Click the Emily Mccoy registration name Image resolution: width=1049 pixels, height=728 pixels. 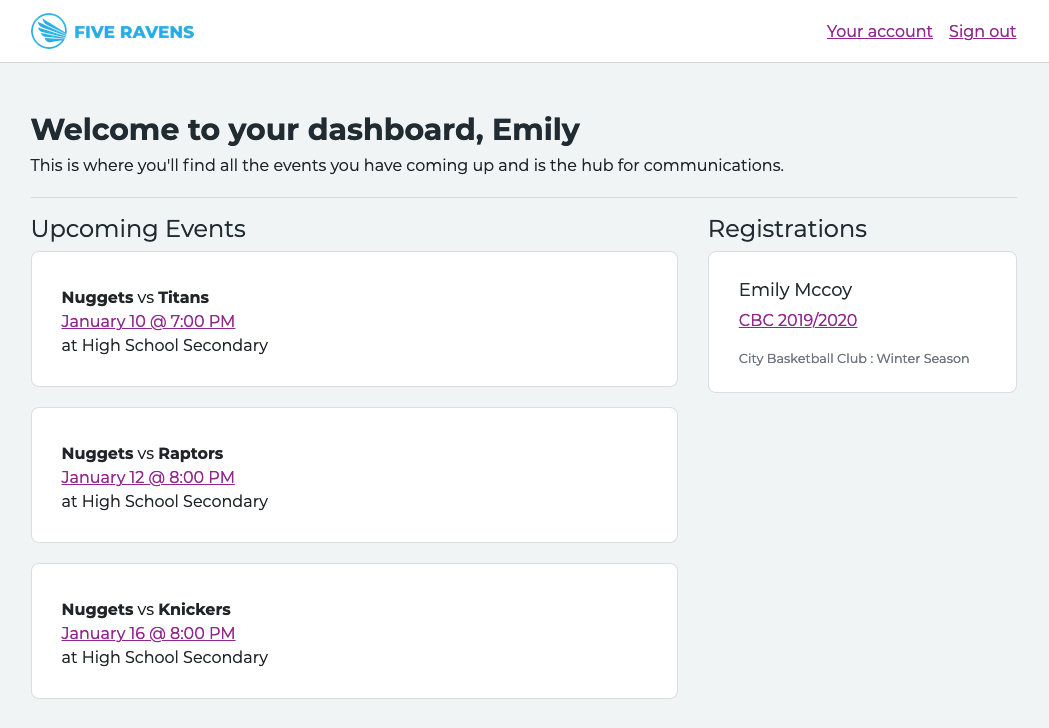pos(795,290)
